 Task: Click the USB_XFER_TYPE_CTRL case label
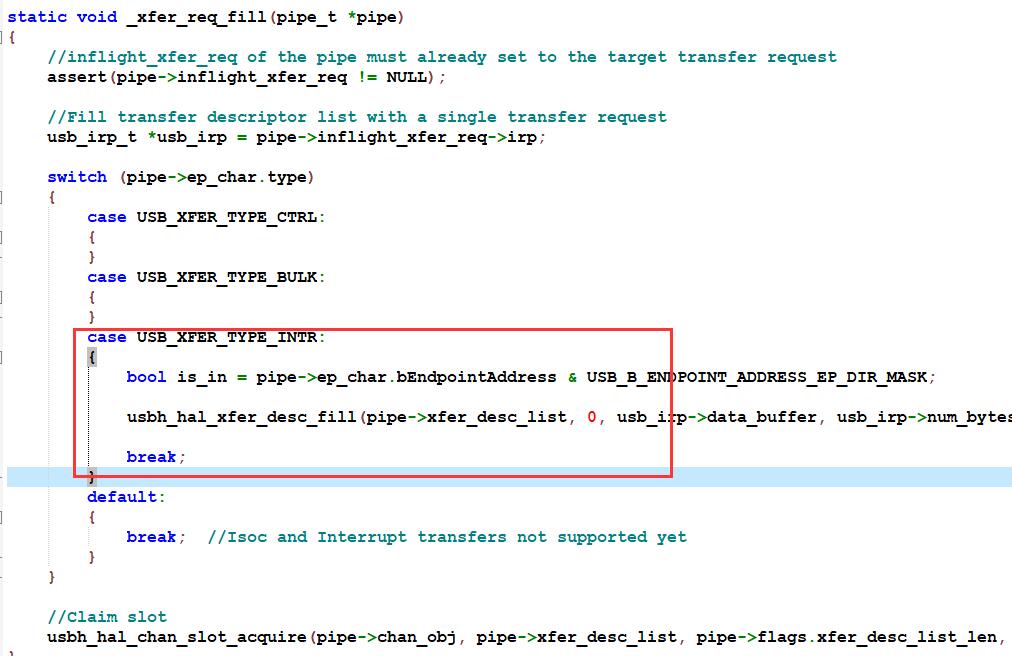pyautogui.click(x=227, y=217)
